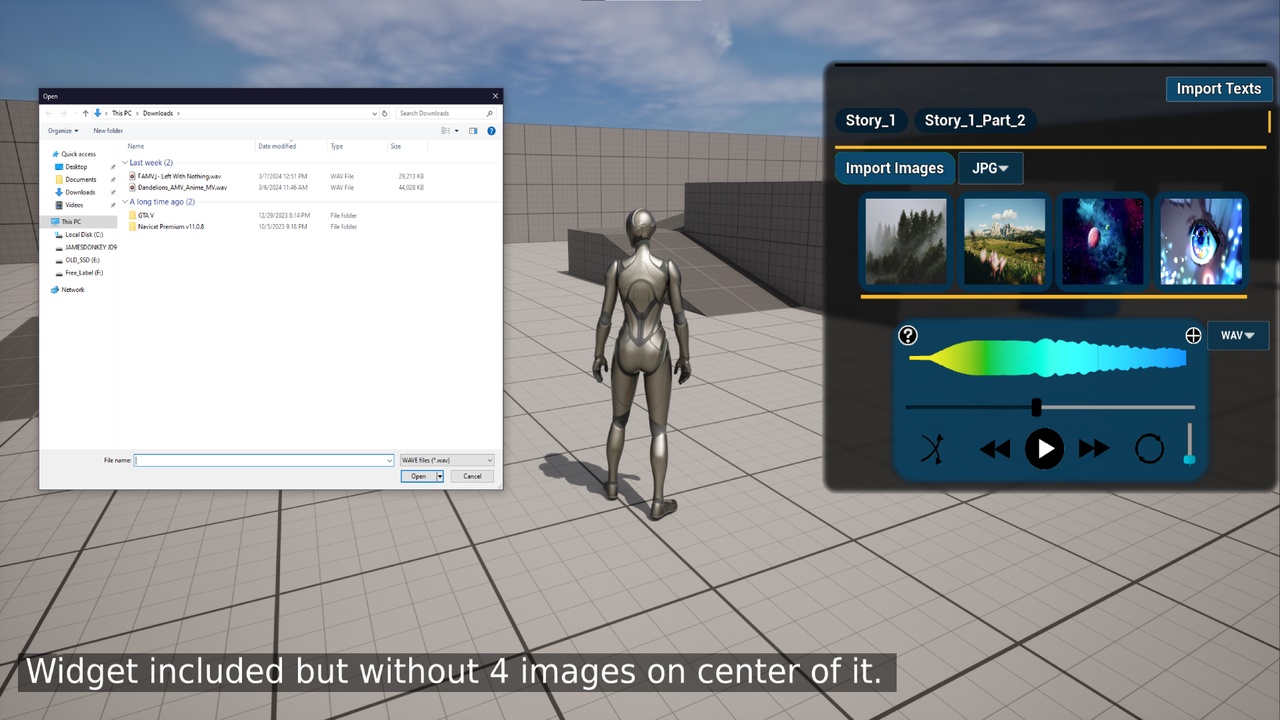
Task: Refresh the Downloads folder in the dialog
Action: click(385, 113)
